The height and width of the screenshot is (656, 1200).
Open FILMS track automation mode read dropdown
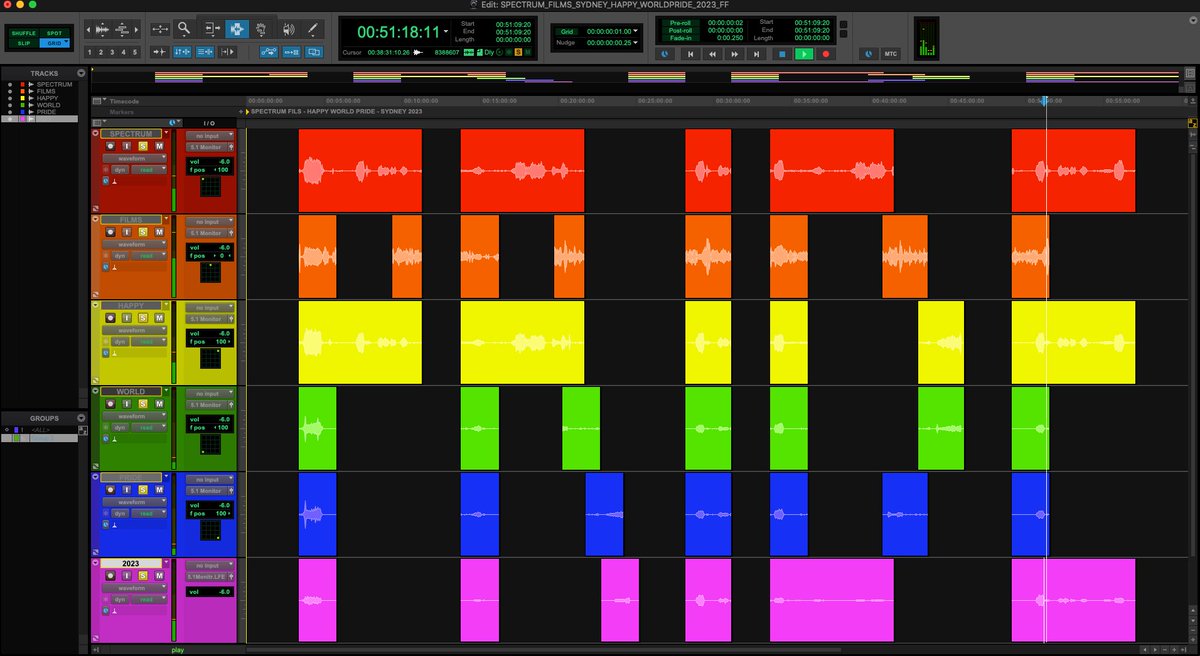tap(148, 256)
